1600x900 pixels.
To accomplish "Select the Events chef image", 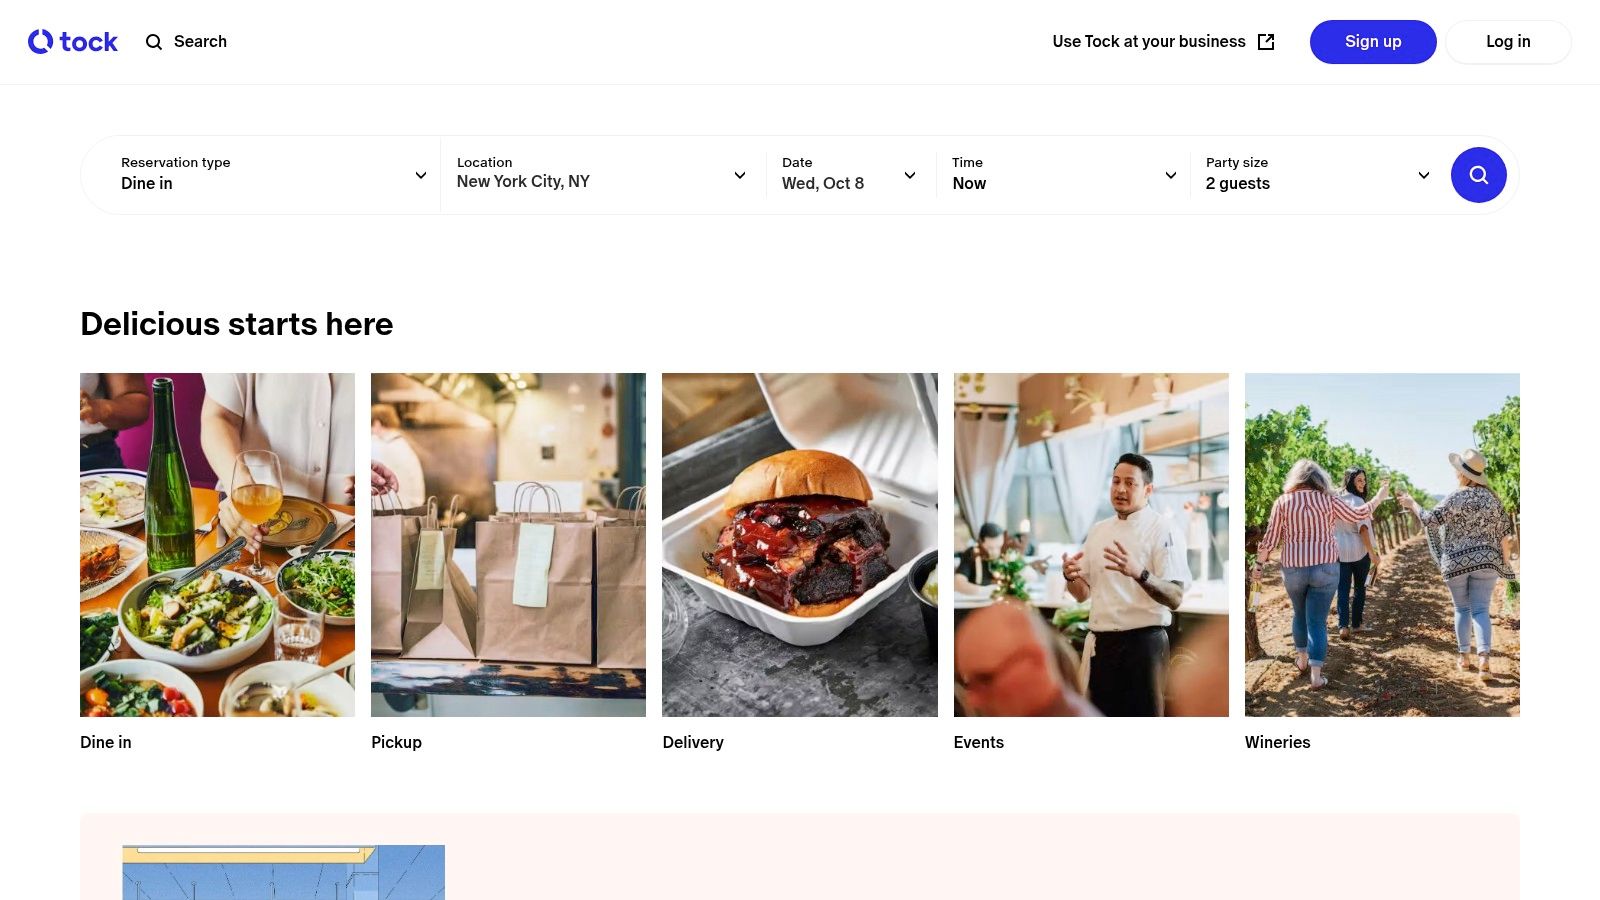I will coord(1091,545).
